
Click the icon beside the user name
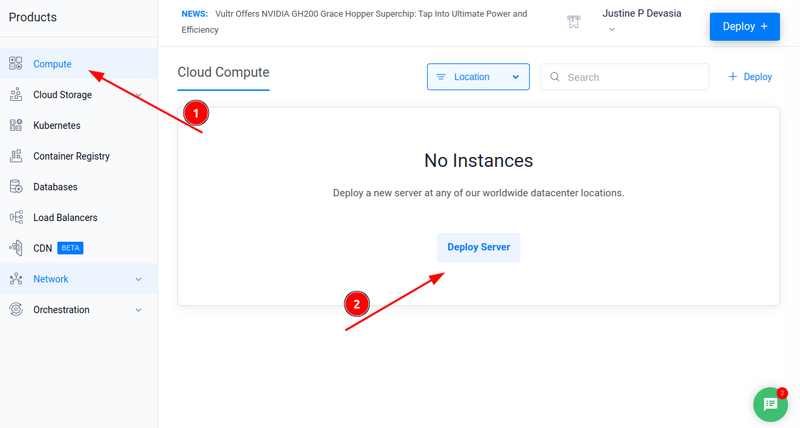pos(573,21)
